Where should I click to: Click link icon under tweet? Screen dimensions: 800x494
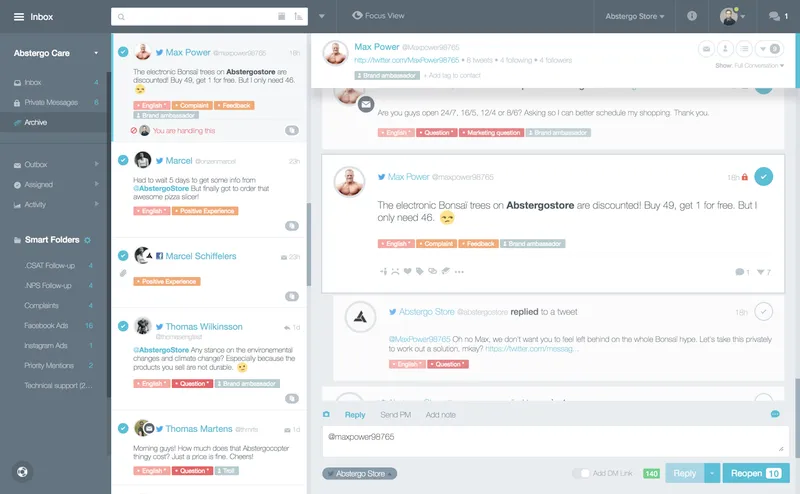click(x=433, y=271)
